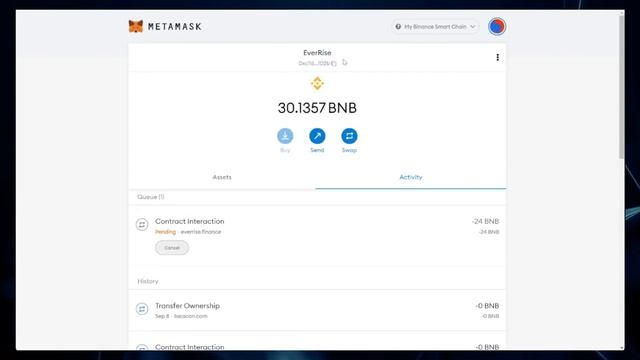Click the Transfer Ownership row icon
Viewport: 640px width, 360px height.
(142, 309)
